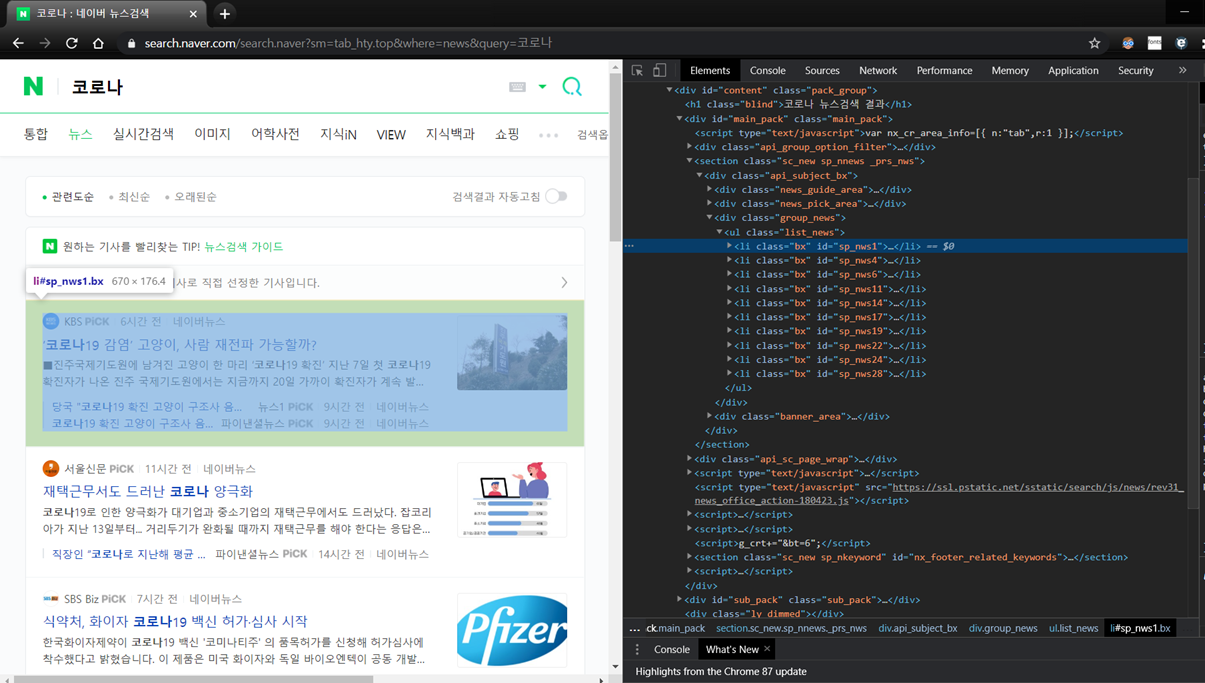The height and width of the screenshot is (683, 1205).
Task: Collapse the section sc_new sp_nnews node
Action: [689, 161]
